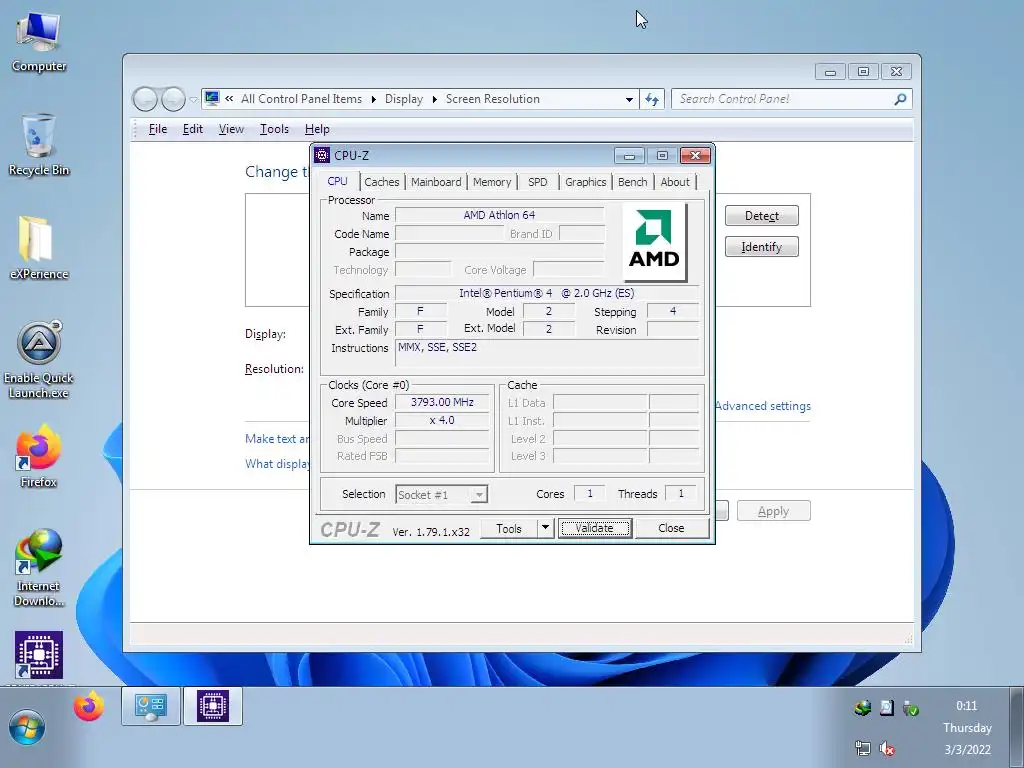1024x768 pixels.
Task: Select the Firefox desktop shortcut
Action: [x=39, y=456]
